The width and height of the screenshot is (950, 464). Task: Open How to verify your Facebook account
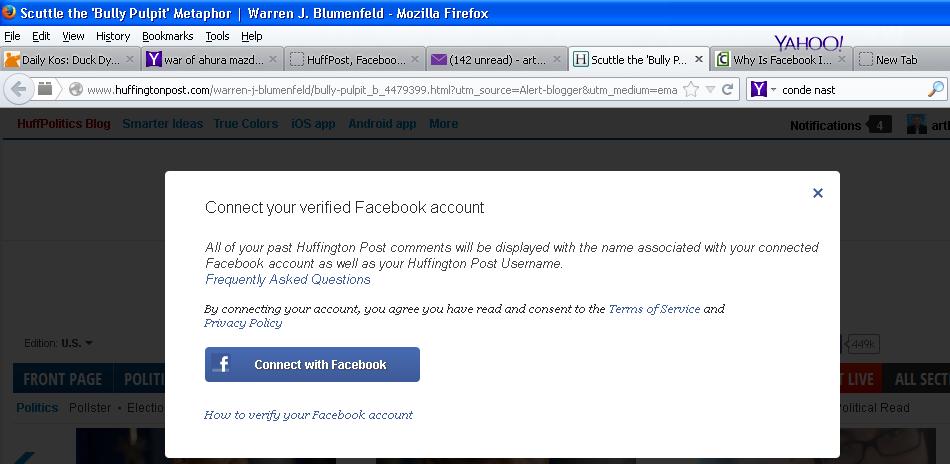[x=308, y=415]
